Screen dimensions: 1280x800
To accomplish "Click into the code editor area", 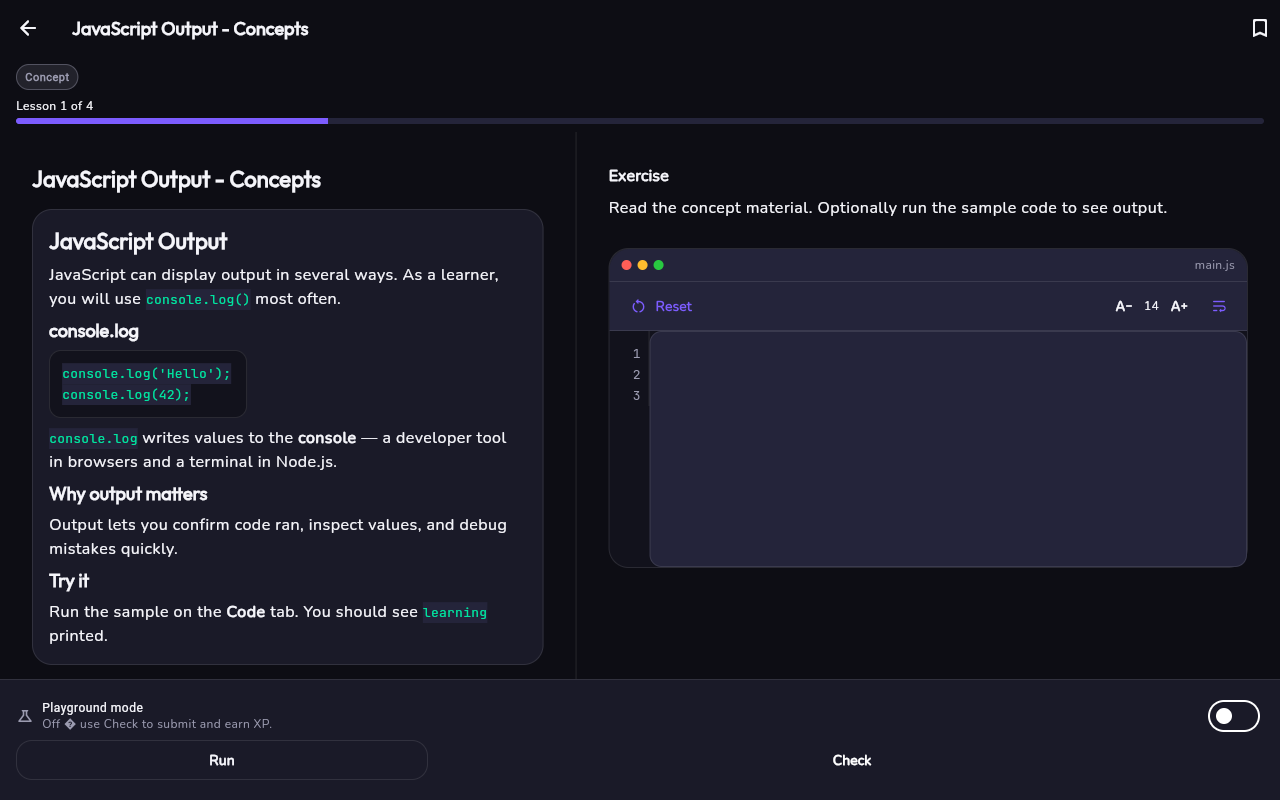I will [x=948, y=449].
